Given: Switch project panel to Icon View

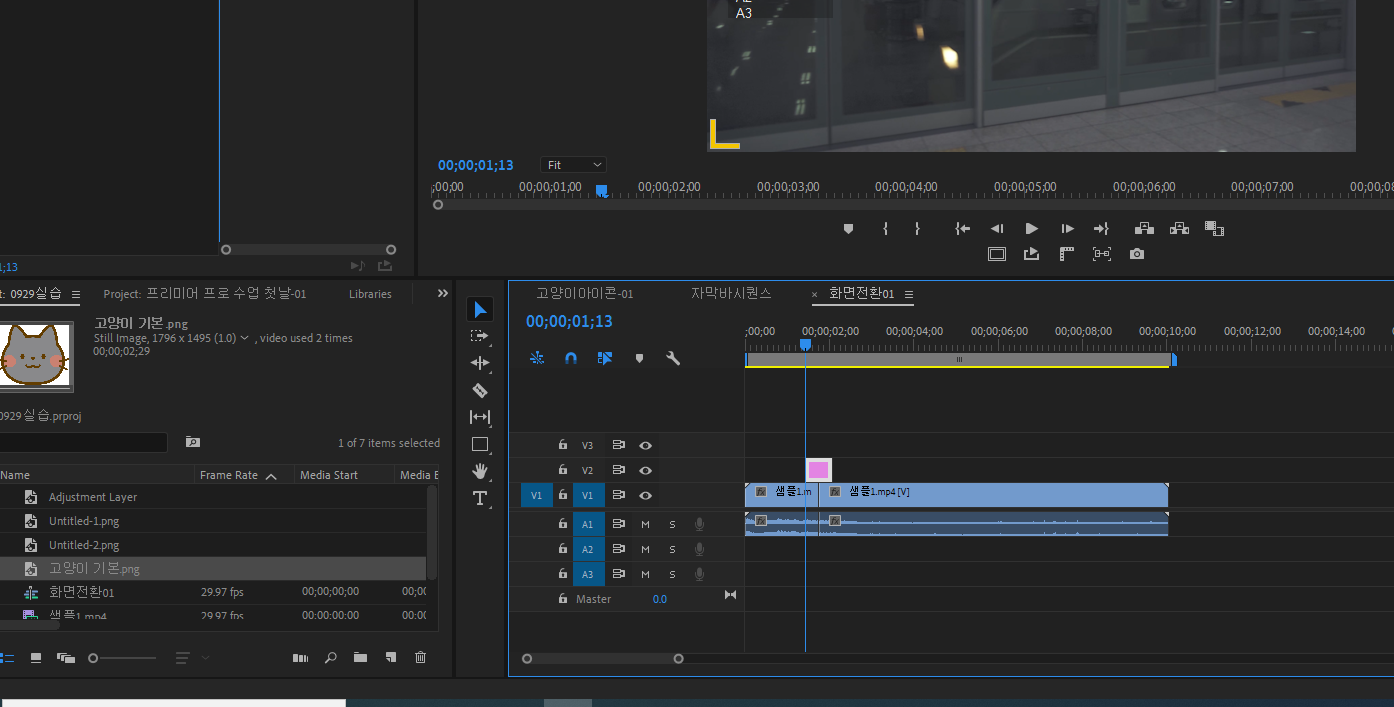Looking at the screenshot, I should coord(36,658).
